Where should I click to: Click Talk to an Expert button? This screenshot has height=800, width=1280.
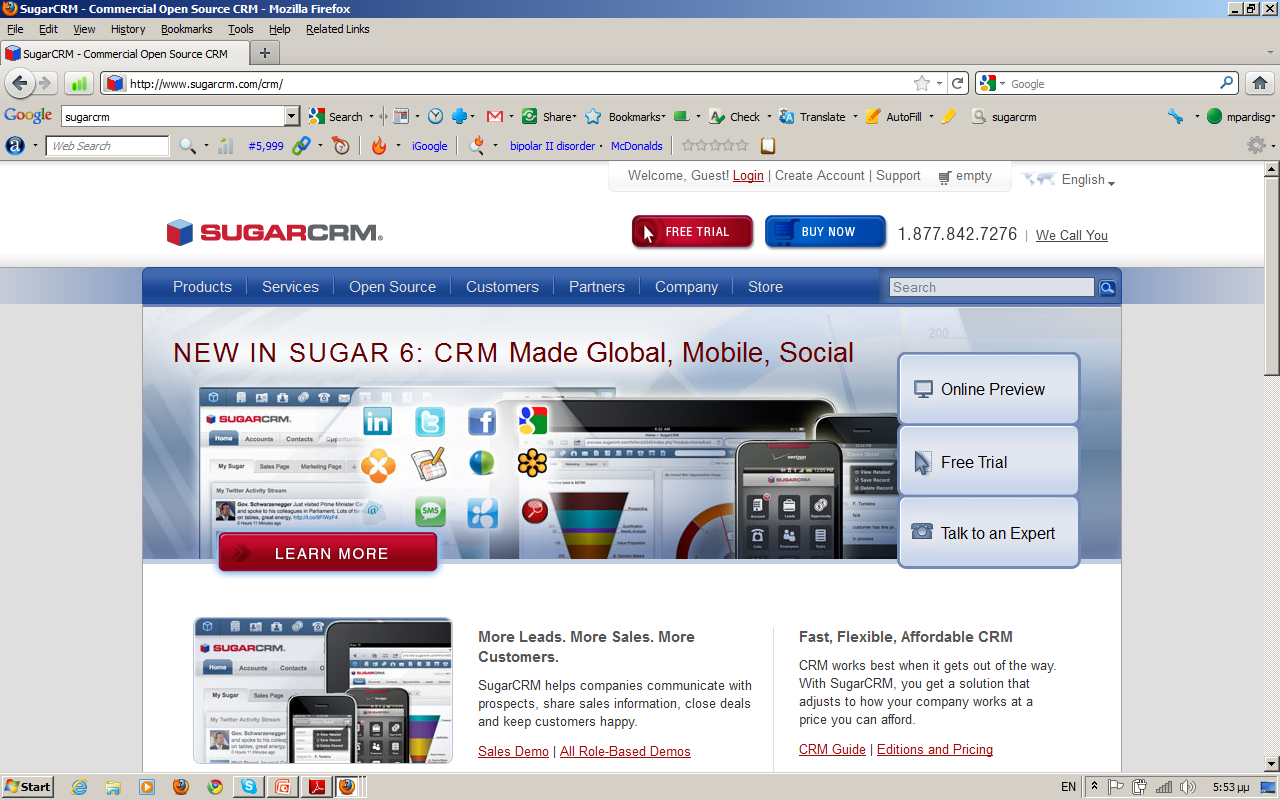(x=988, y=533)
